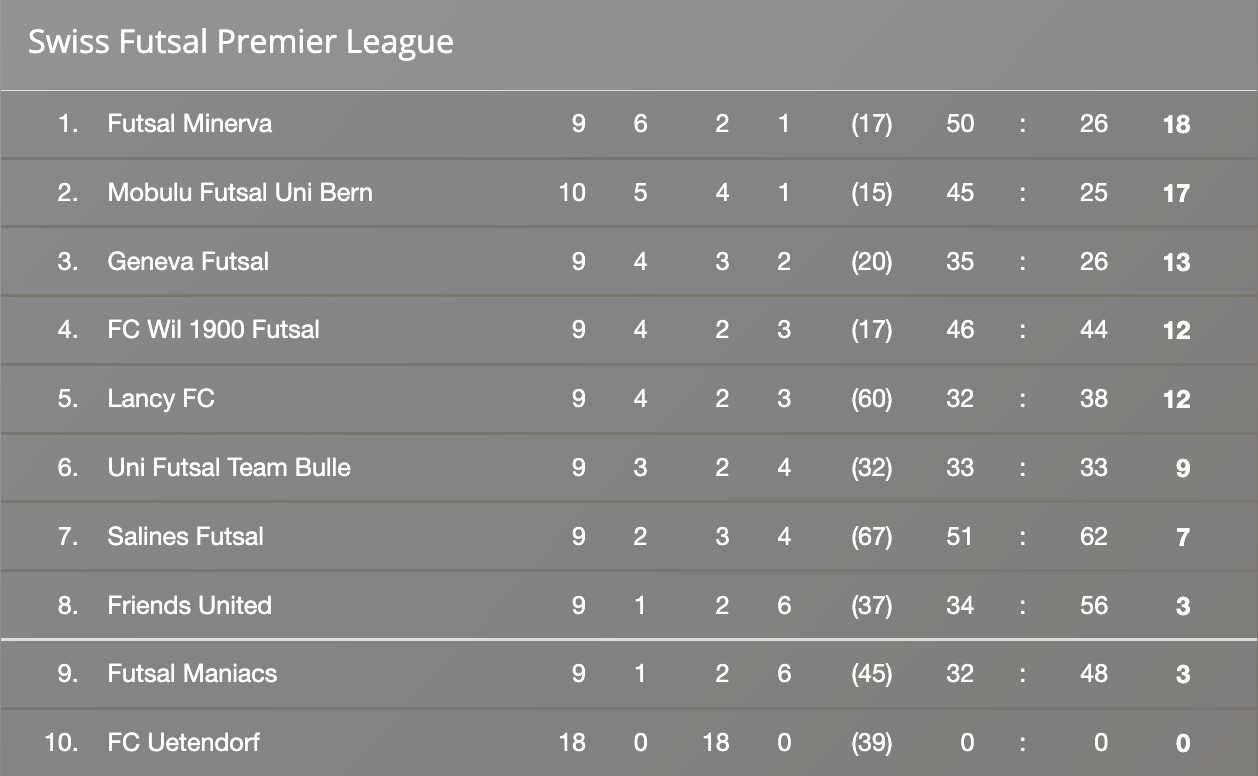Viewport: 1258px width, 776px height.
Task: Click Mobulu Futsal Uni Bern's 17 points
Action: point(1176,193)
